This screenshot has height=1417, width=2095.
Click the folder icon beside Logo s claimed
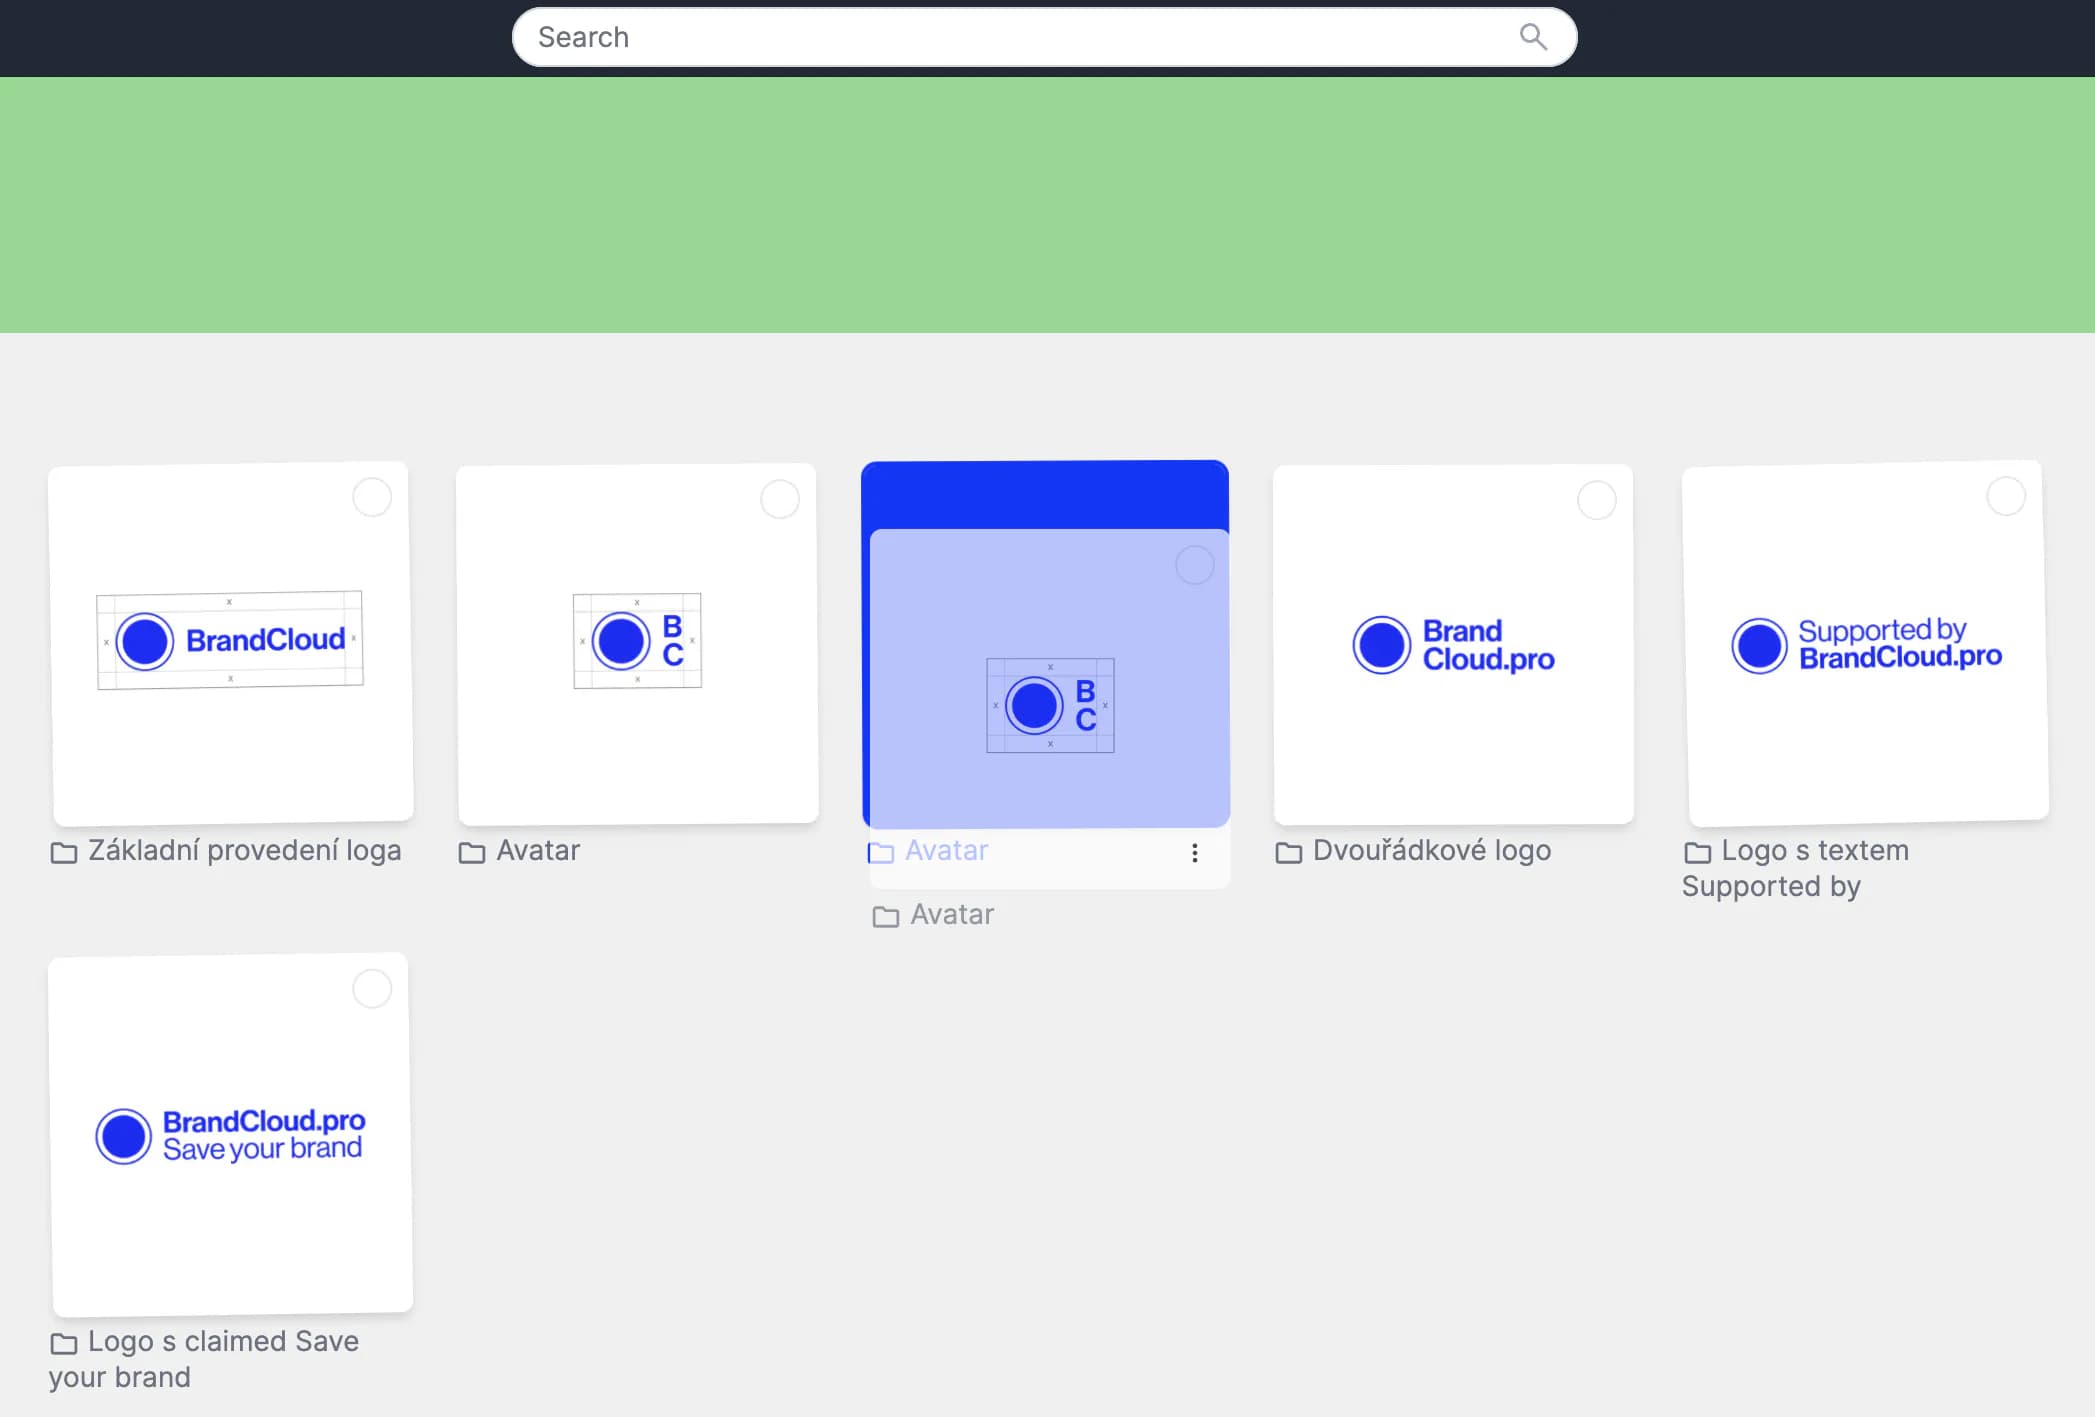pyautogui.click(x=64, y=1344)
